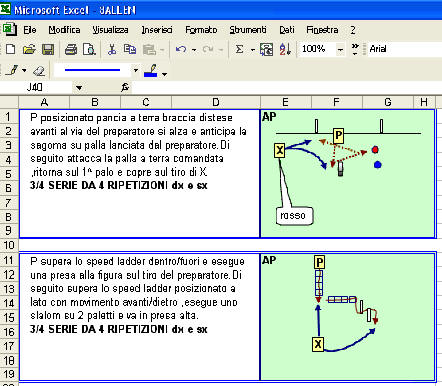The height and width of the screenshot is (386, 442).
Task: Expand the zoom percentage dropdown
Action: [x=340, y=50]
